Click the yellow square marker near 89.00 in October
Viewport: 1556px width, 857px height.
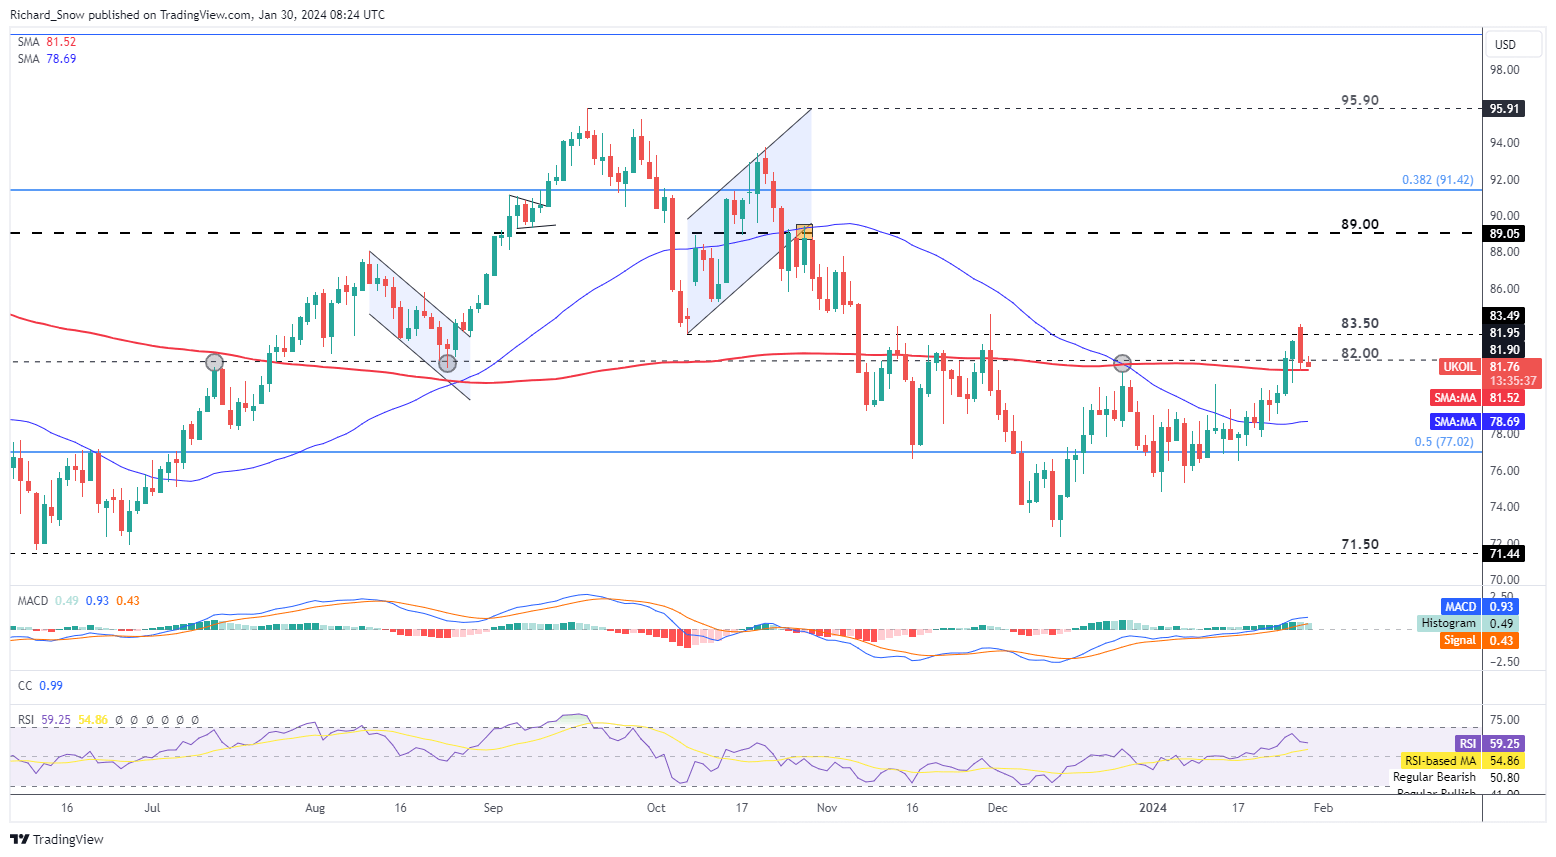803,231
